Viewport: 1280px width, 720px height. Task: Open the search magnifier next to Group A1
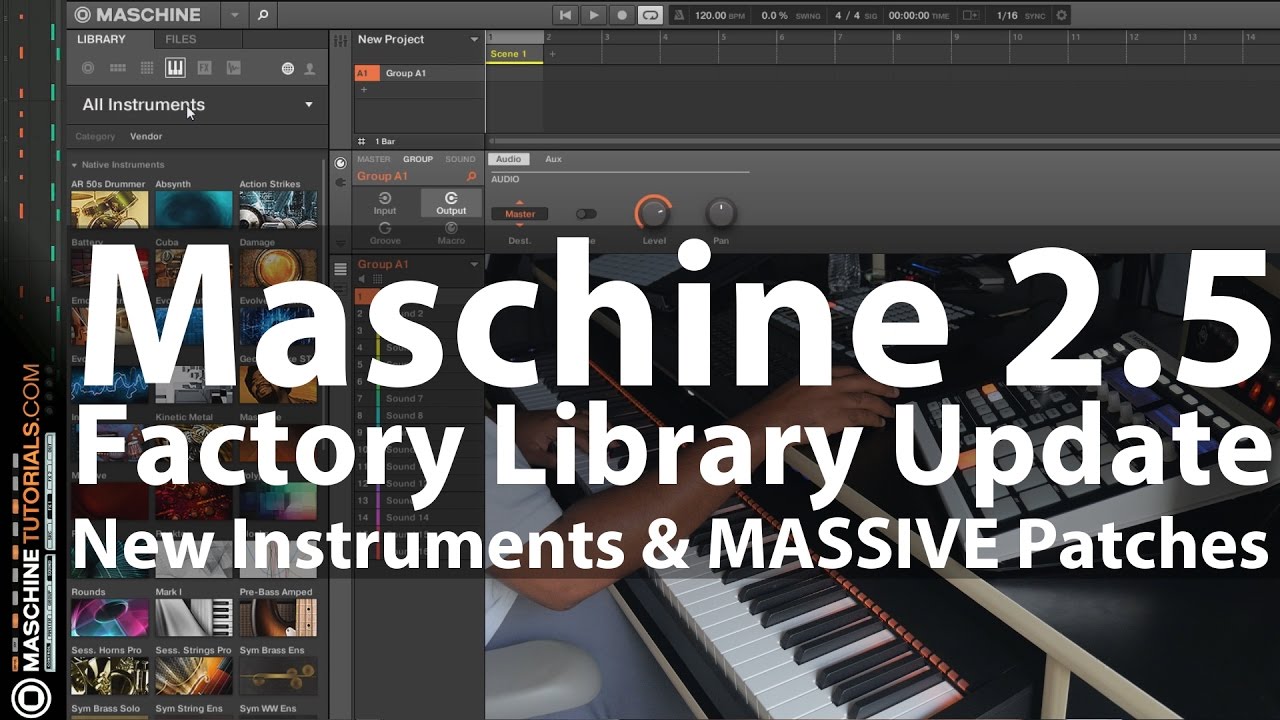pos(470,176)
